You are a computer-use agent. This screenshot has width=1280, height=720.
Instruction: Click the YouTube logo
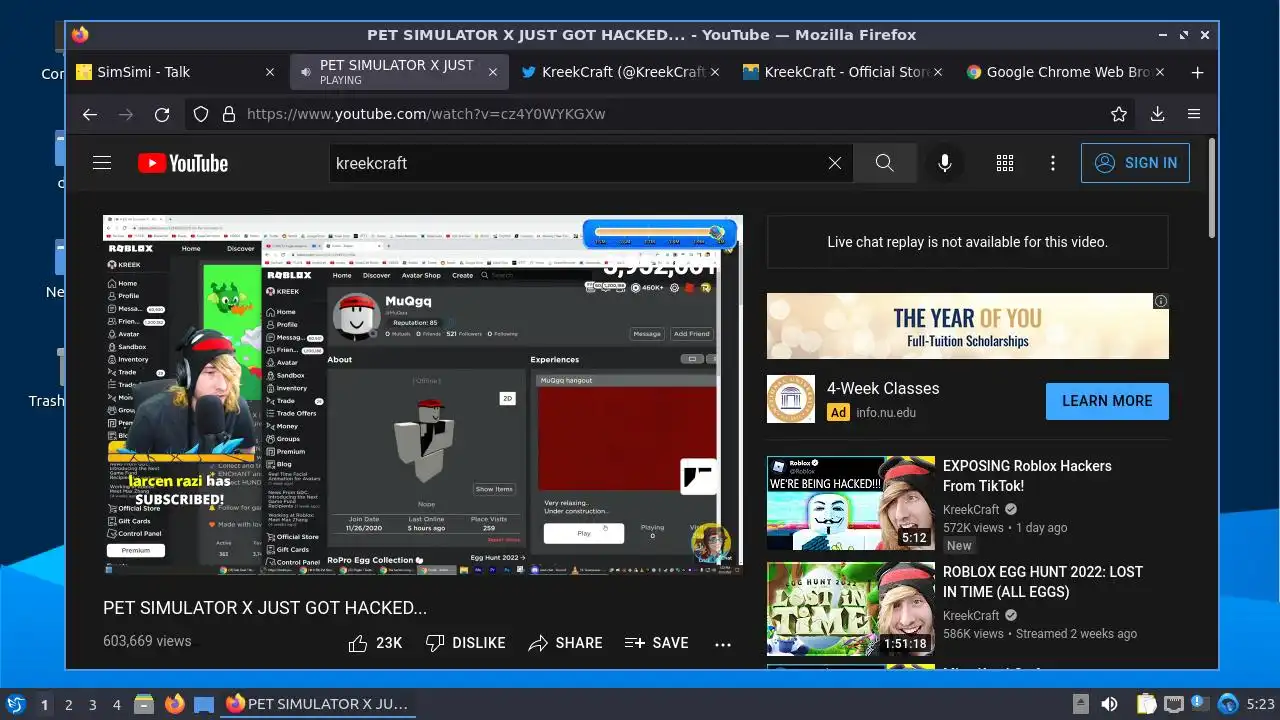click(183, 163)
